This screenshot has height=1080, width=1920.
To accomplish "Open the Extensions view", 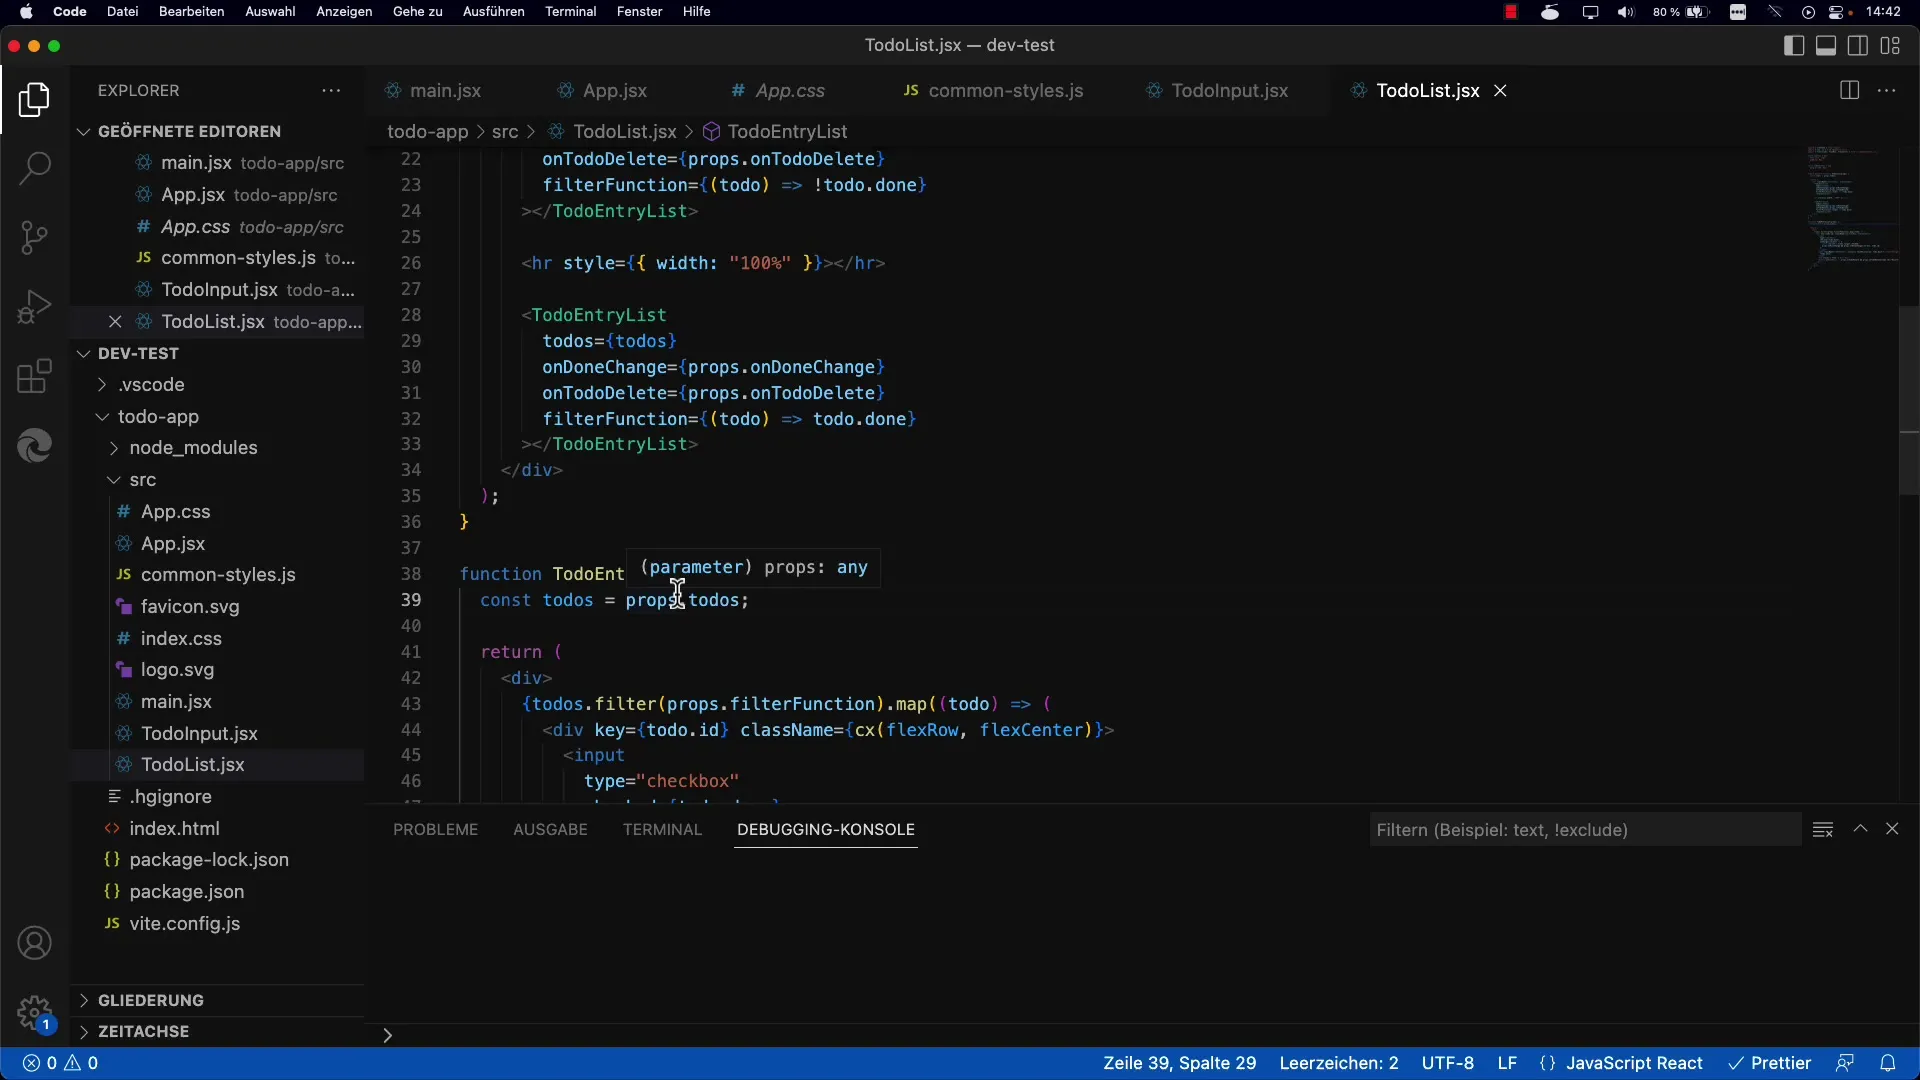I will point(34,377).
